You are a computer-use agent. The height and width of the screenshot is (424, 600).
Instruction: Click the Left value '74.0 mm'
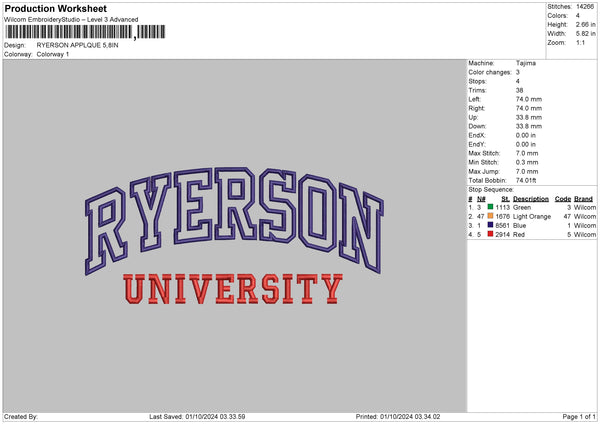pyautogui.click(x=529, y=99)
